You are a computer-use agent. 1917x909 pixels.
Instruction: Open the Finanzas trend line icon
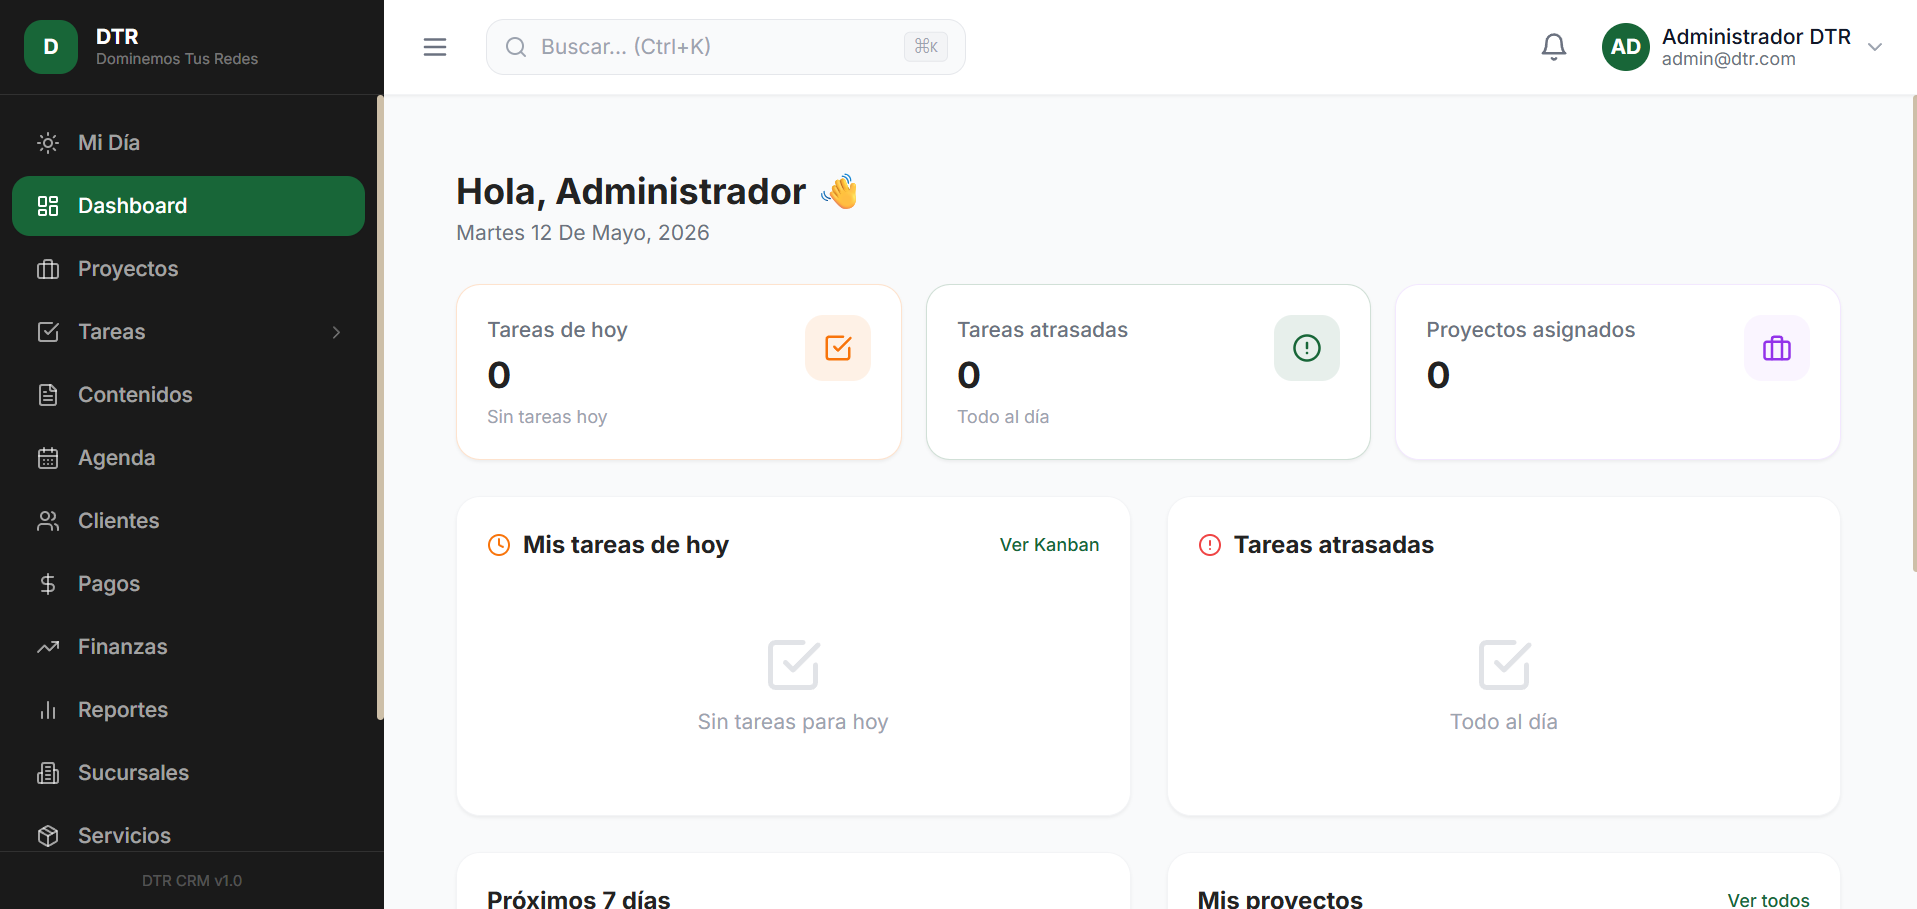48,647
